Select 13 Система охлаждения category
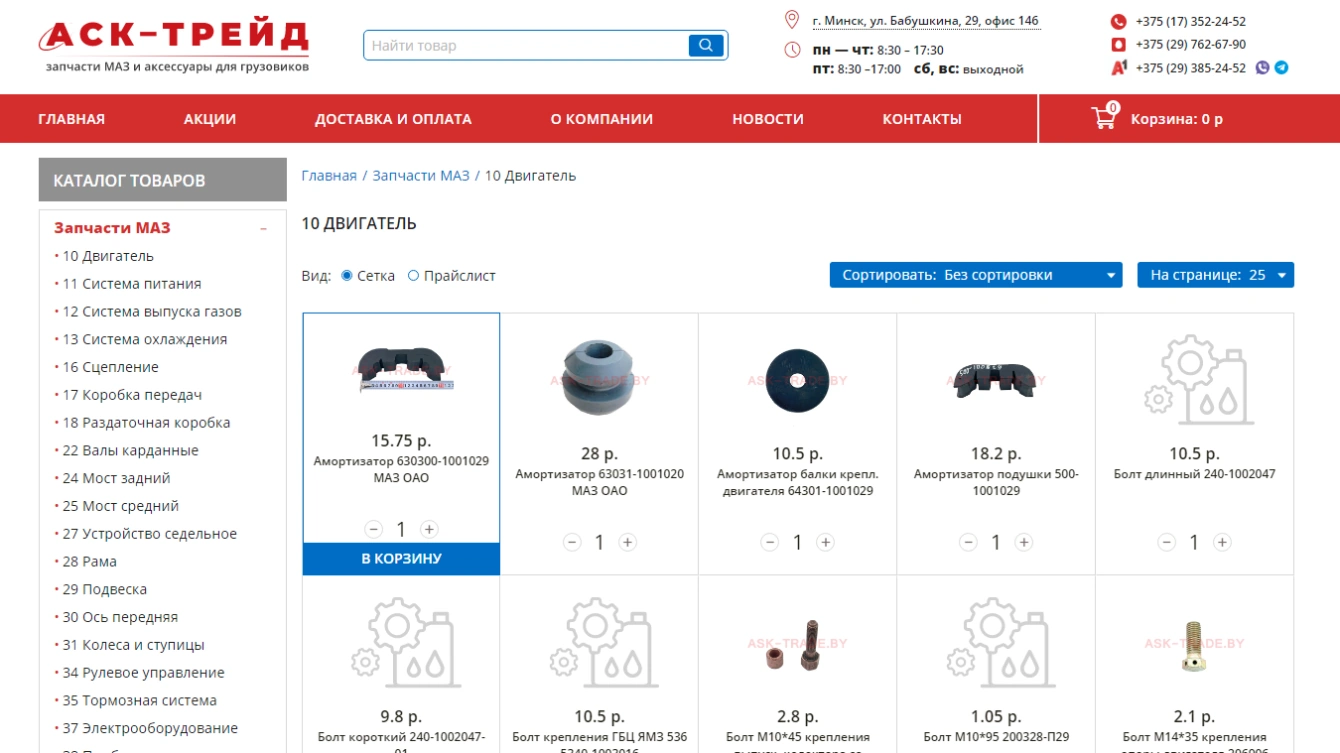The width and height of the screenshot is (1340, 753). [145, 340]
